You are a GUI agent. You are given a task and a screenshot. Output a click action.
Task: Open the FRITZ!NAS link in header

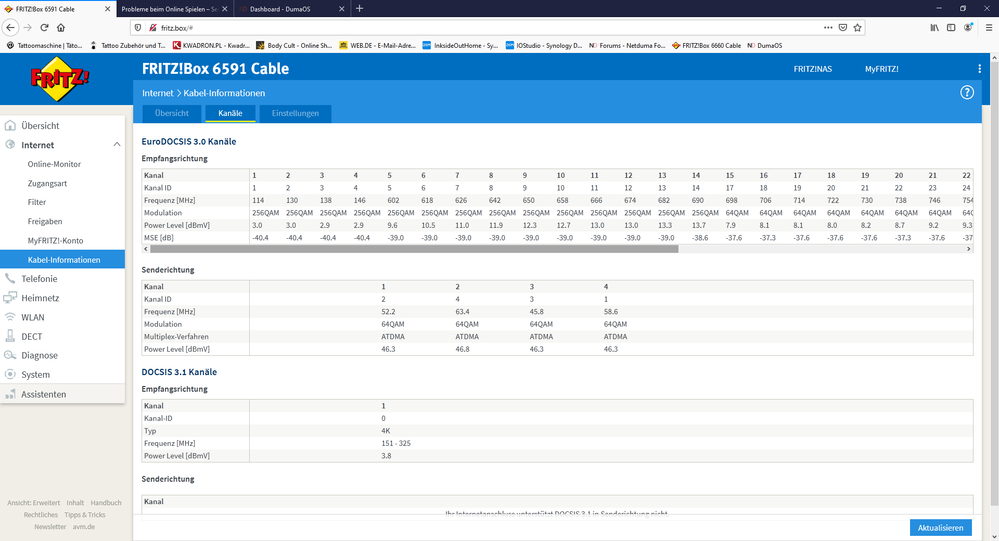pos(812,69)
